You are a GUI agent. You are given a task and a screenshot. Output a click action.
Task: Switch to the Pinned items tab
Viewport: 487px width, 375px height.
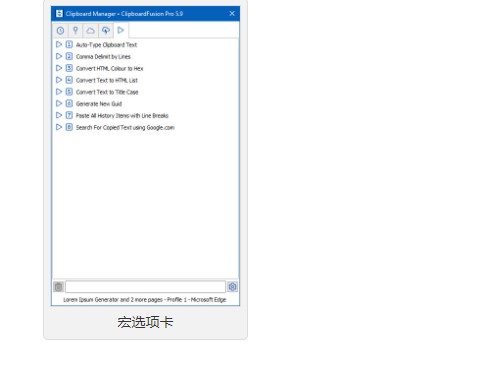coord(75,31)
